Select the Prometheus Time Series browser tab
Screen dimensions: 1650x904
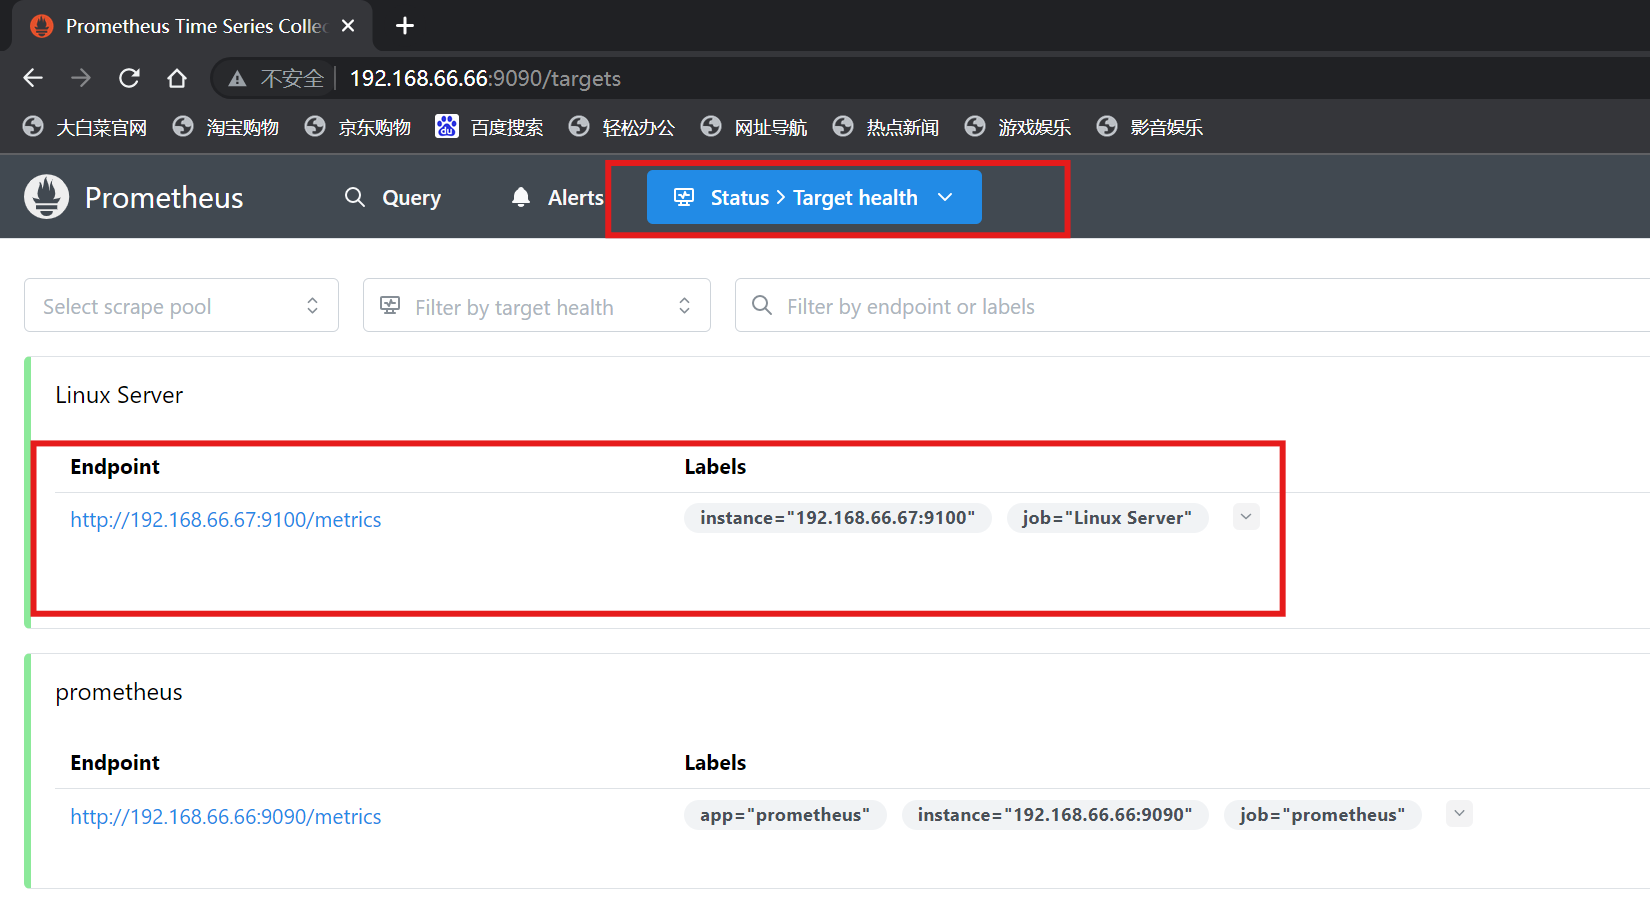[x=192, y=26]
